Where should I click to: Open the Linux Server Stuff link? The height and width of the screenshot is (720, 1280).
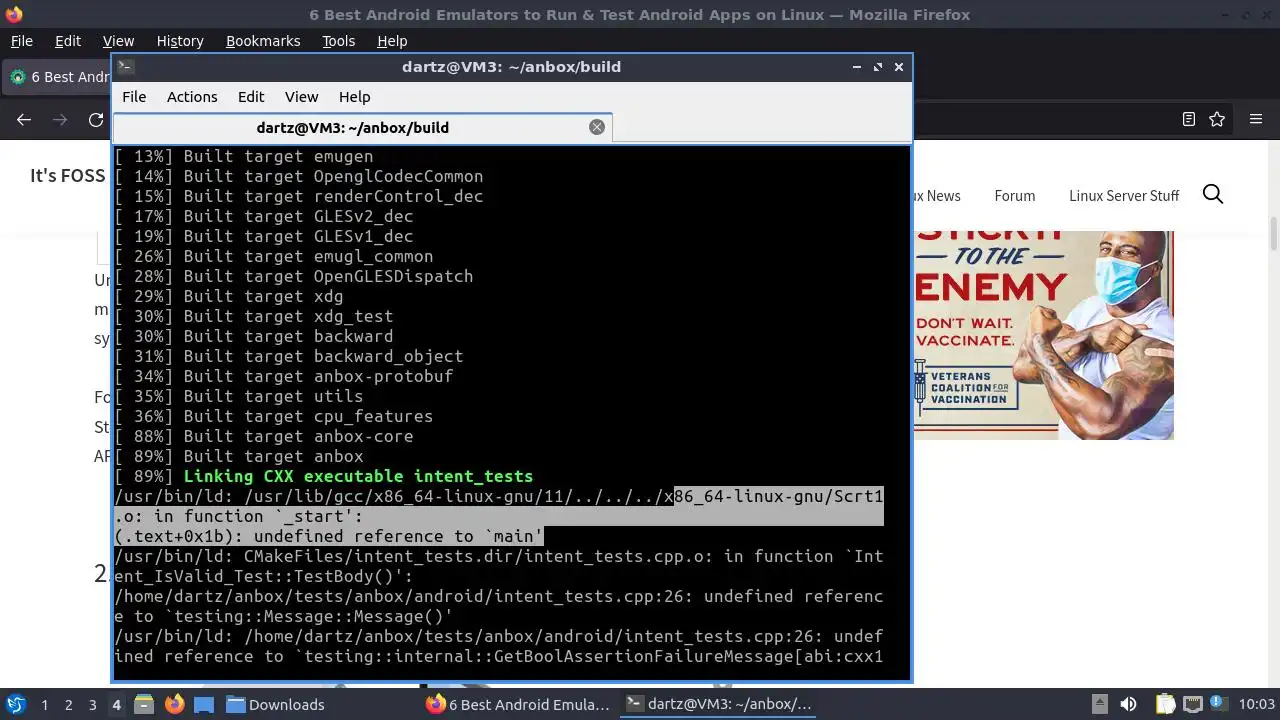click(1124, 196)
